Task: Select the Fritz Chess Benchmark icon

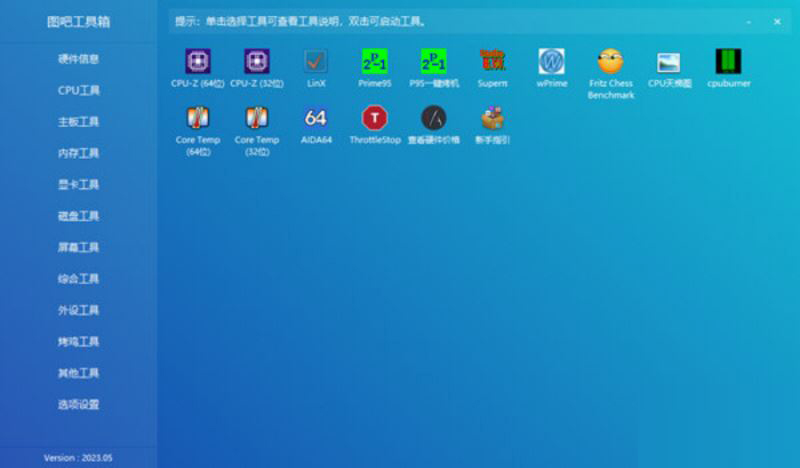Action: 611,61
